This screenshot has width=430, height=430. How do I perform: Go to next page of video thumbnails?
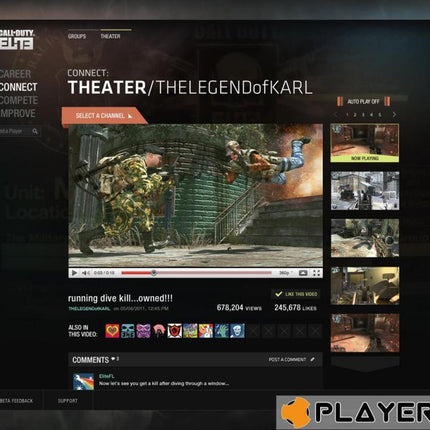coord(394,115)
